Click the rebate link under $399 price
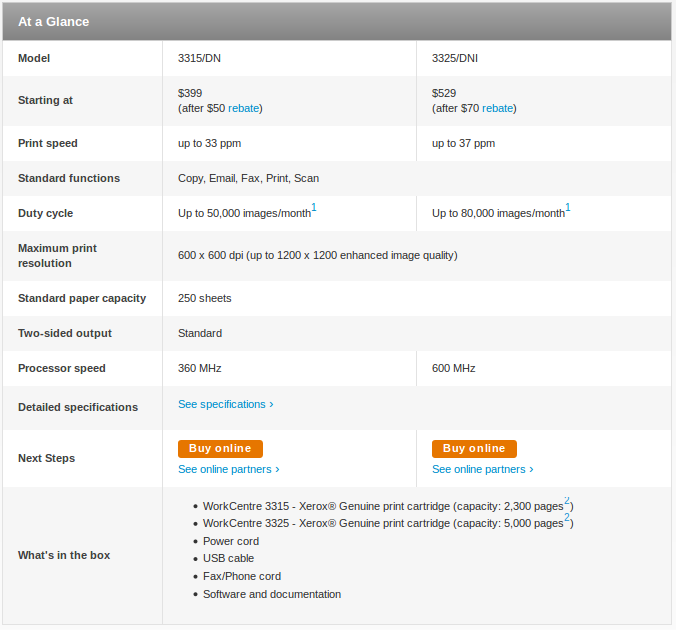 click(x=243, y=108)
